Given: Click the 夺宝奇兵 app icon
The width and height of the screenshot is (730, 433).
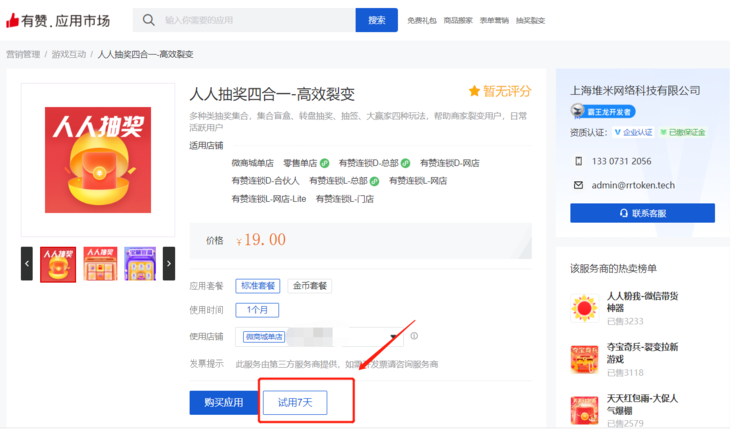Looking at the screenshot, I should pyautogui.click(x=584, y=359).
